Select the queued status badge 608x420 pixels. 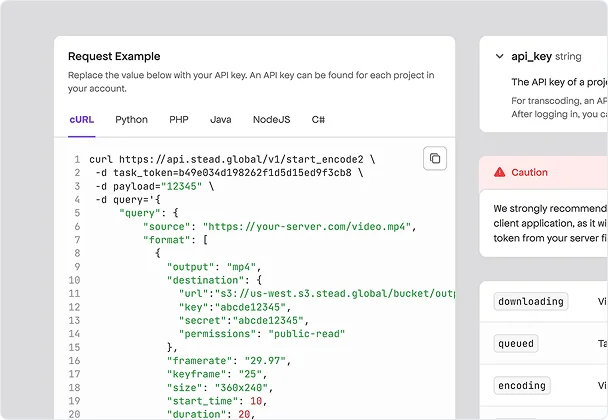click(x=515, y=343)
